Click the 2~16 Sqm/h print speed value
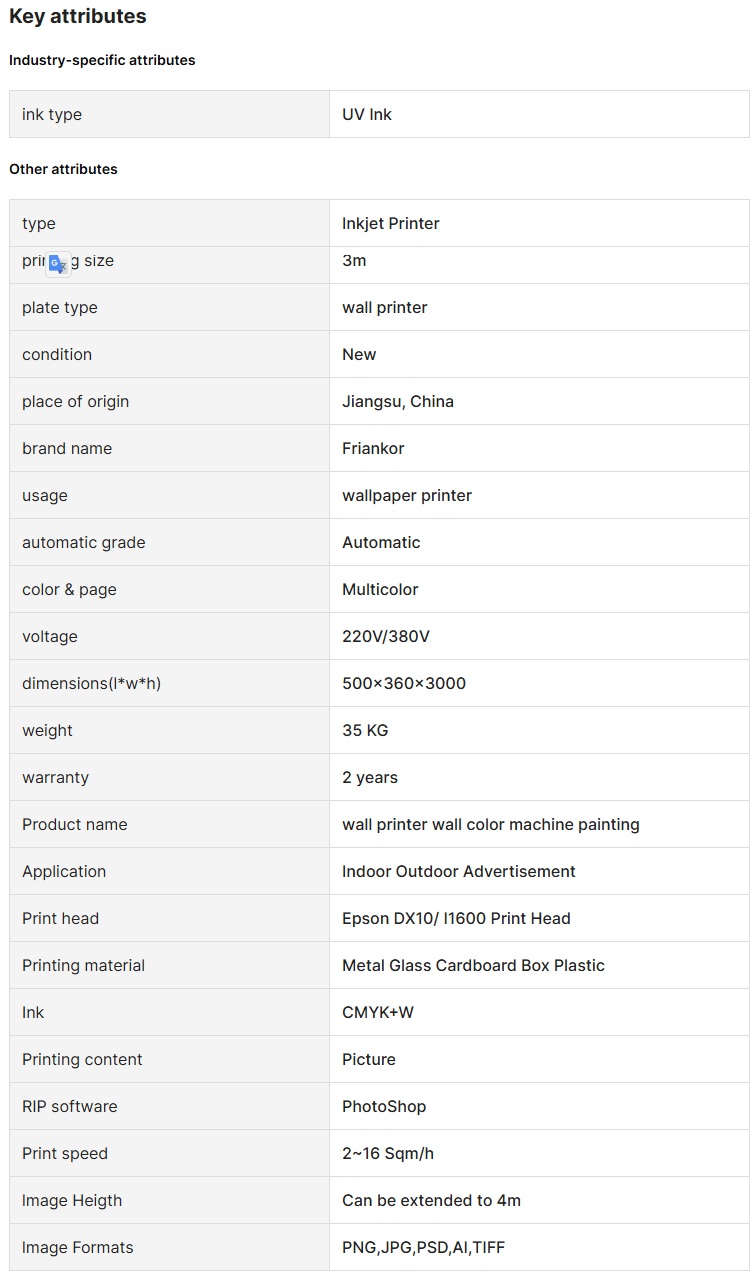The width and height of the screenshot is (755, 1277). [x=388, y=1153]
